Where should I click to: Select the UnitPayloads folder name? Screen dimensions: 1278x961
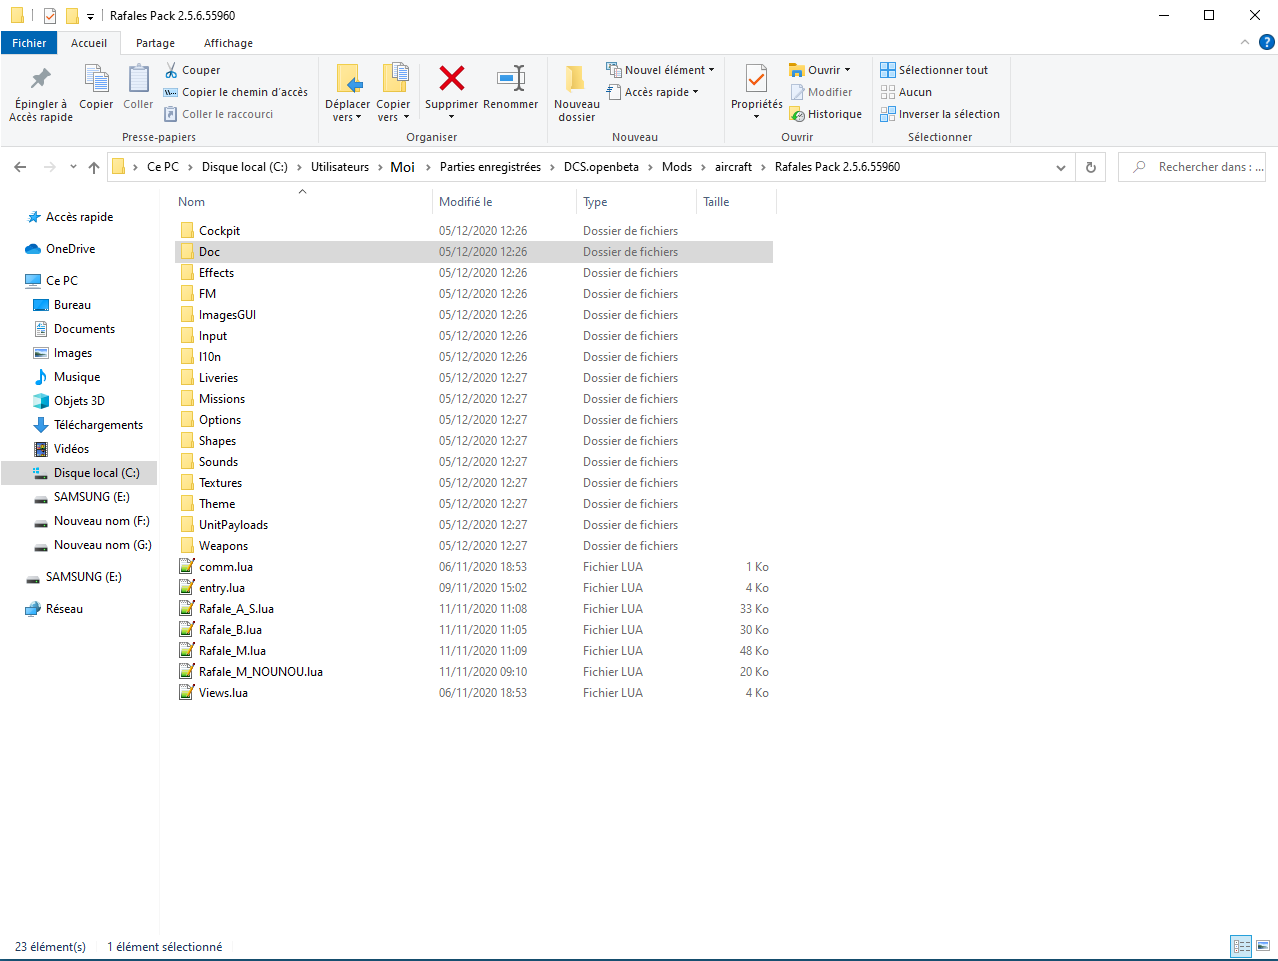(x=233, y=525)
